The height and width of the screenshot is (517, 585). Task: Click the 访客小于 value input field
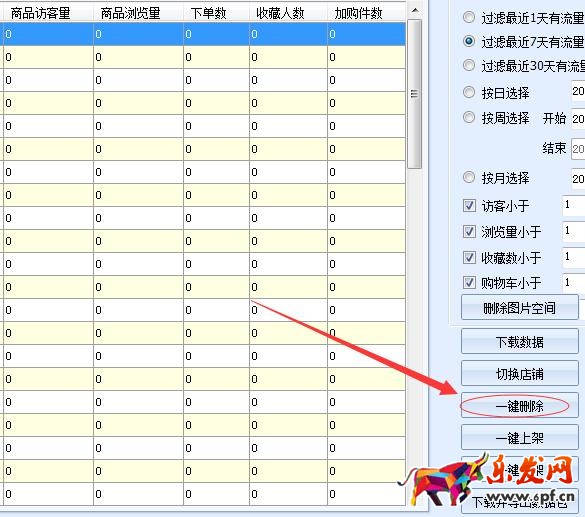click(x=573, y=205)
